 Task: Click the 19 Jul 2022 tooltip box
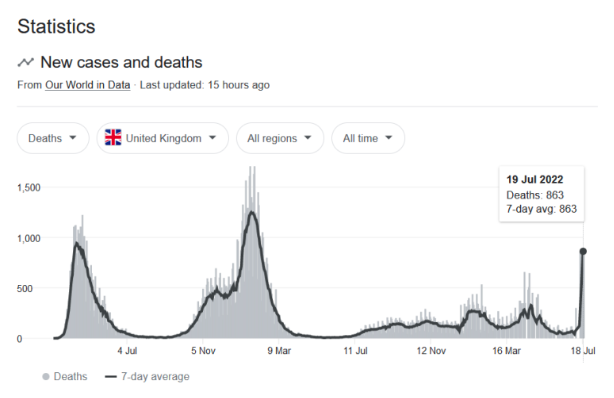tap(542, 194)
